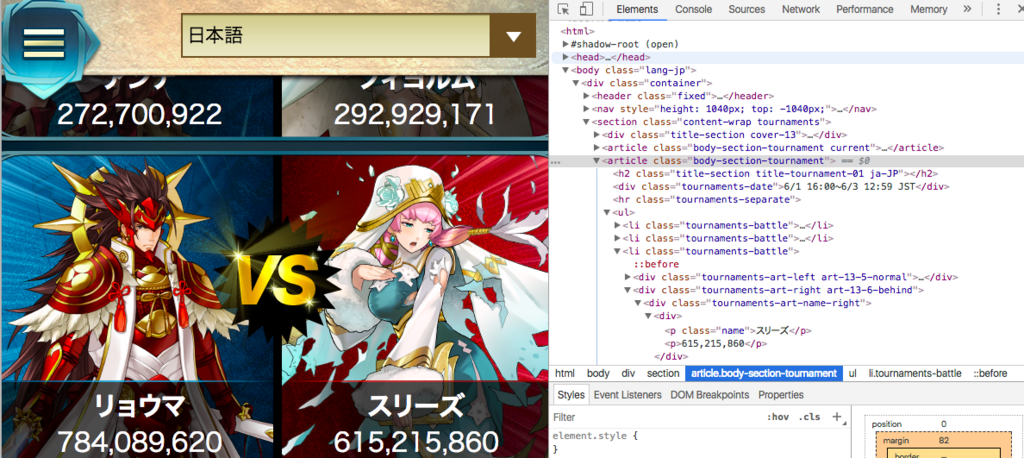Switch to the Styles pane tab
The width and height of the screenshot is (1024, 458).
click(x=571, y=395)
